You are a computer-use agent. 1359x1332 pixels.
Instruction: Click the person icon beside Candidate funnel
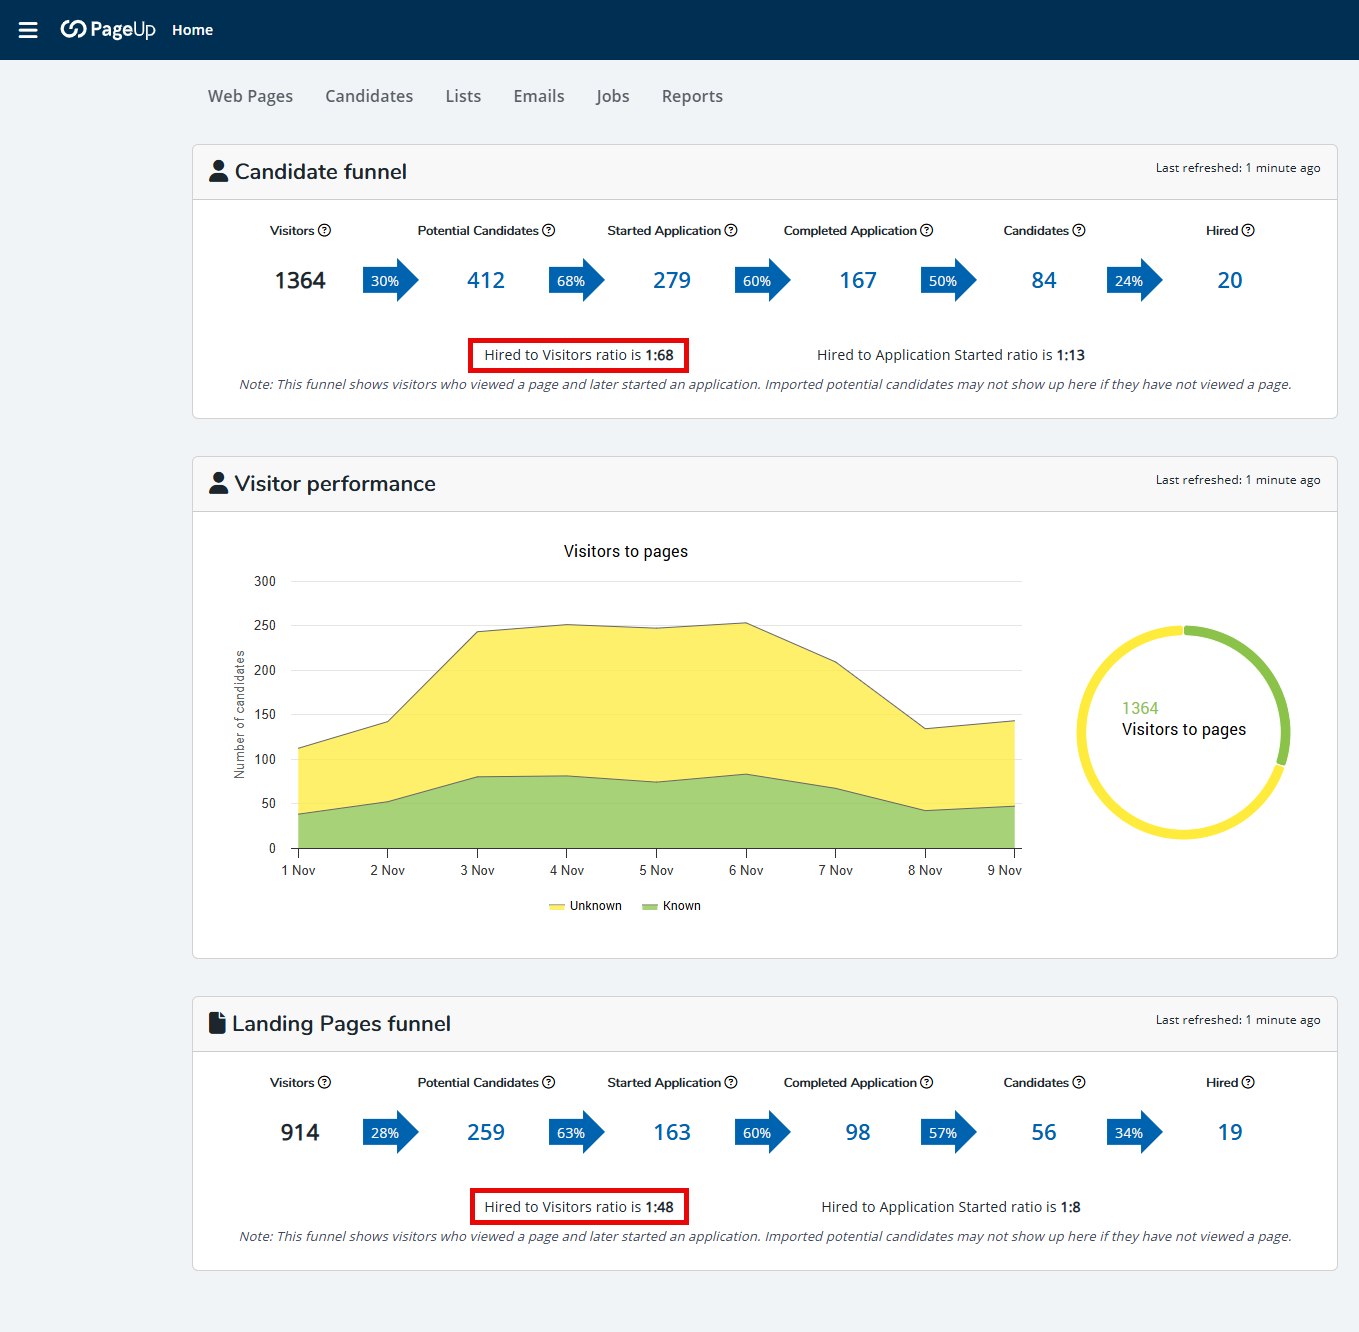218,170
